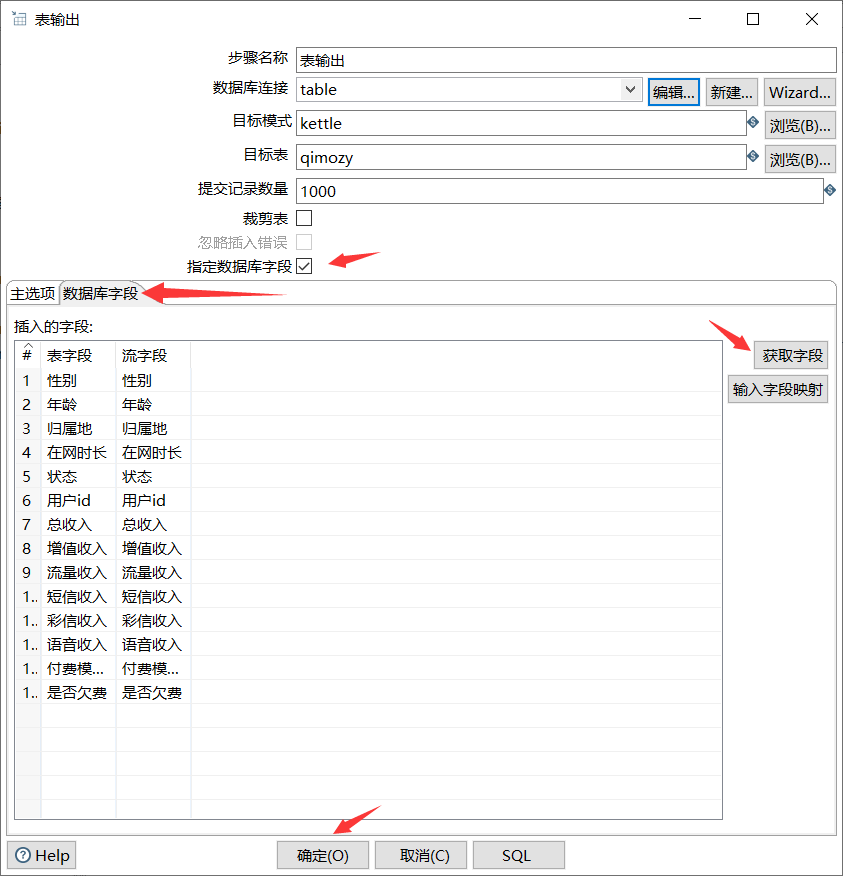Close the 表输出 dialog window
The height and width of the screenshot is (876, 843).
pos(812,19)
